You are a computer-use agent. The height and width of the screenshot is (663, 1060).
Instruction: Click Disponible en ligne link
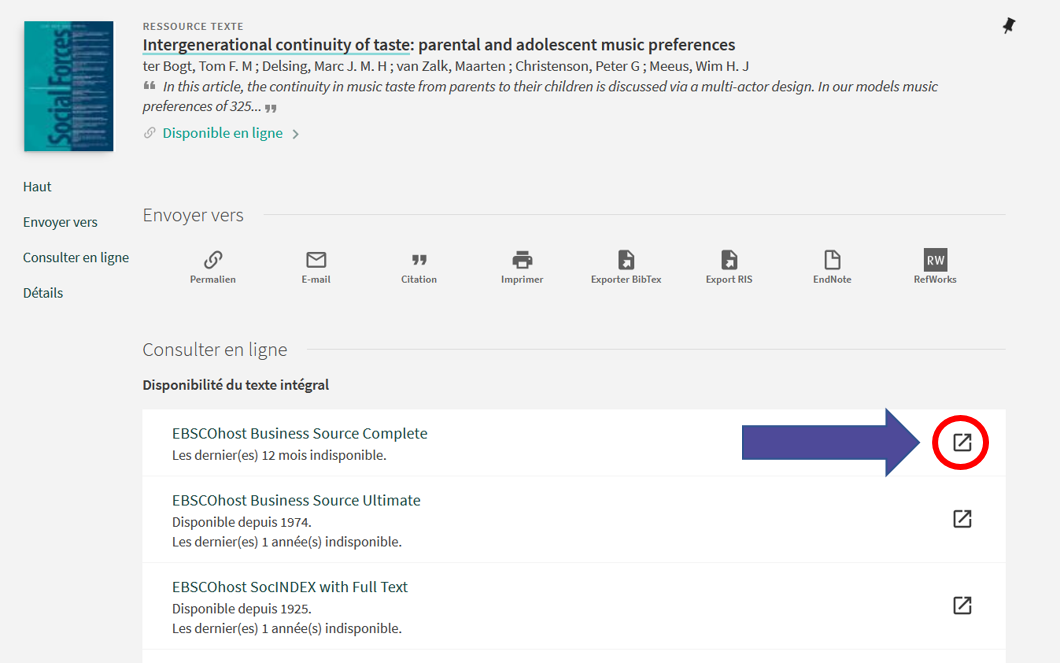coord(222,133)
